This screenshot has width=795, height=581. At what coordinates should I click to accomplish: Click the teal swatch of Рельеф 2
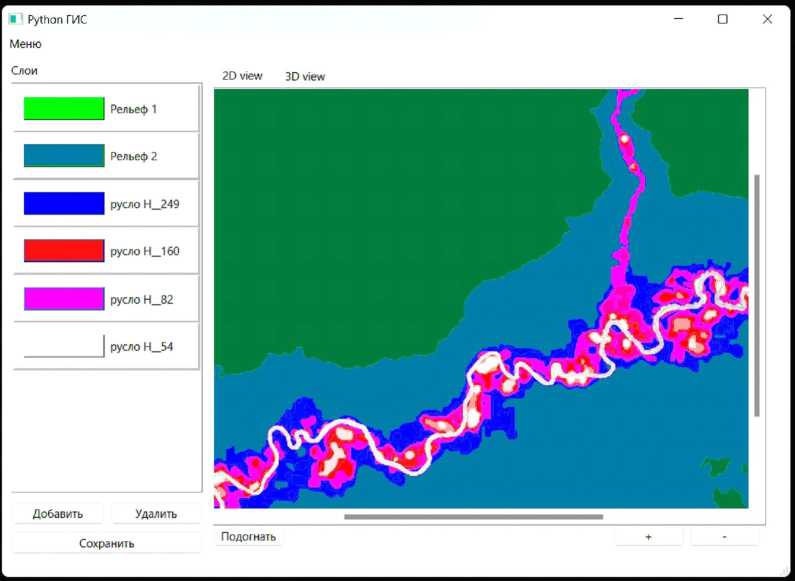tap(64, 156)
